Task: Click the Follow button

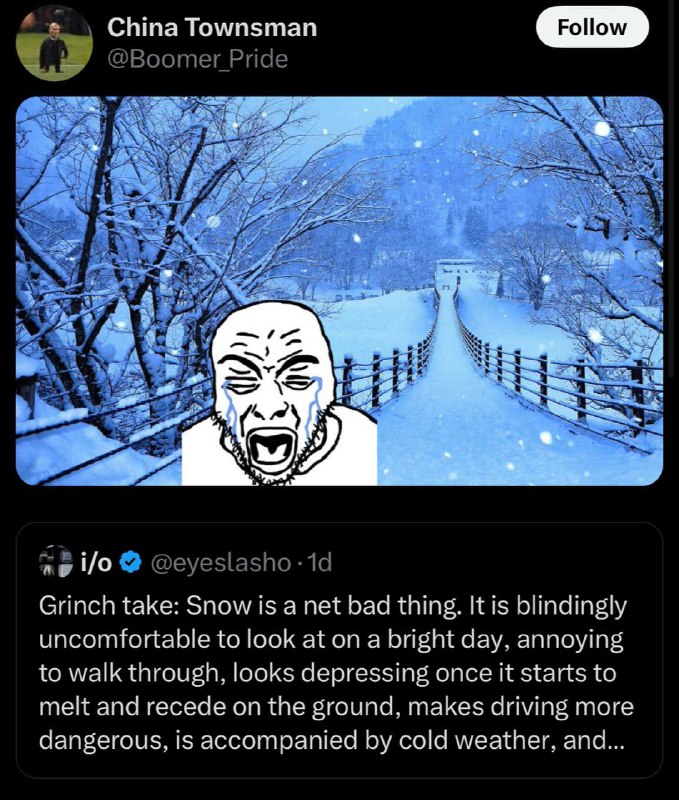Action: point(592,28)
